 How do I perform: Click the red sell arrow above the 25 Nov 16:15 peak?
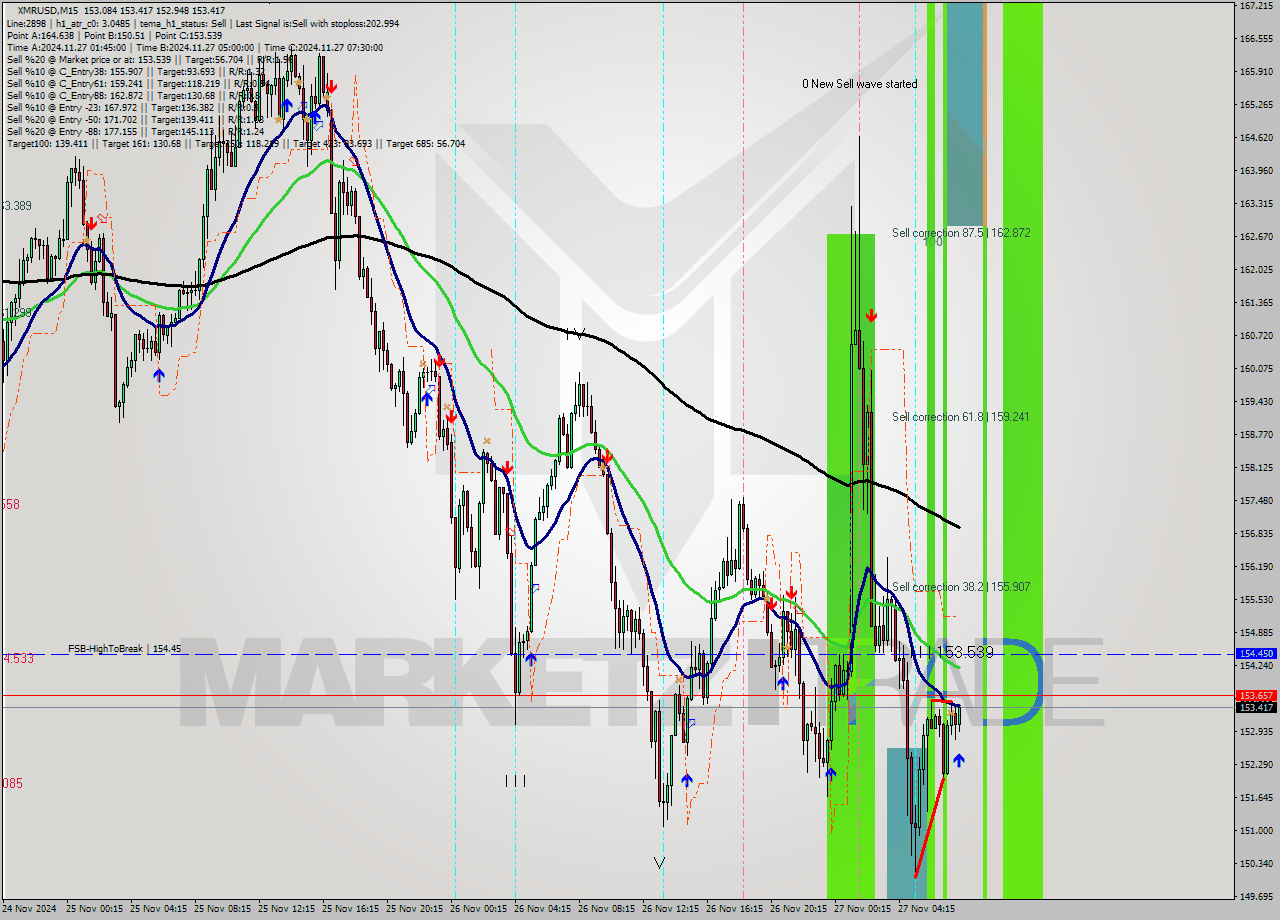tap(331, 87)
